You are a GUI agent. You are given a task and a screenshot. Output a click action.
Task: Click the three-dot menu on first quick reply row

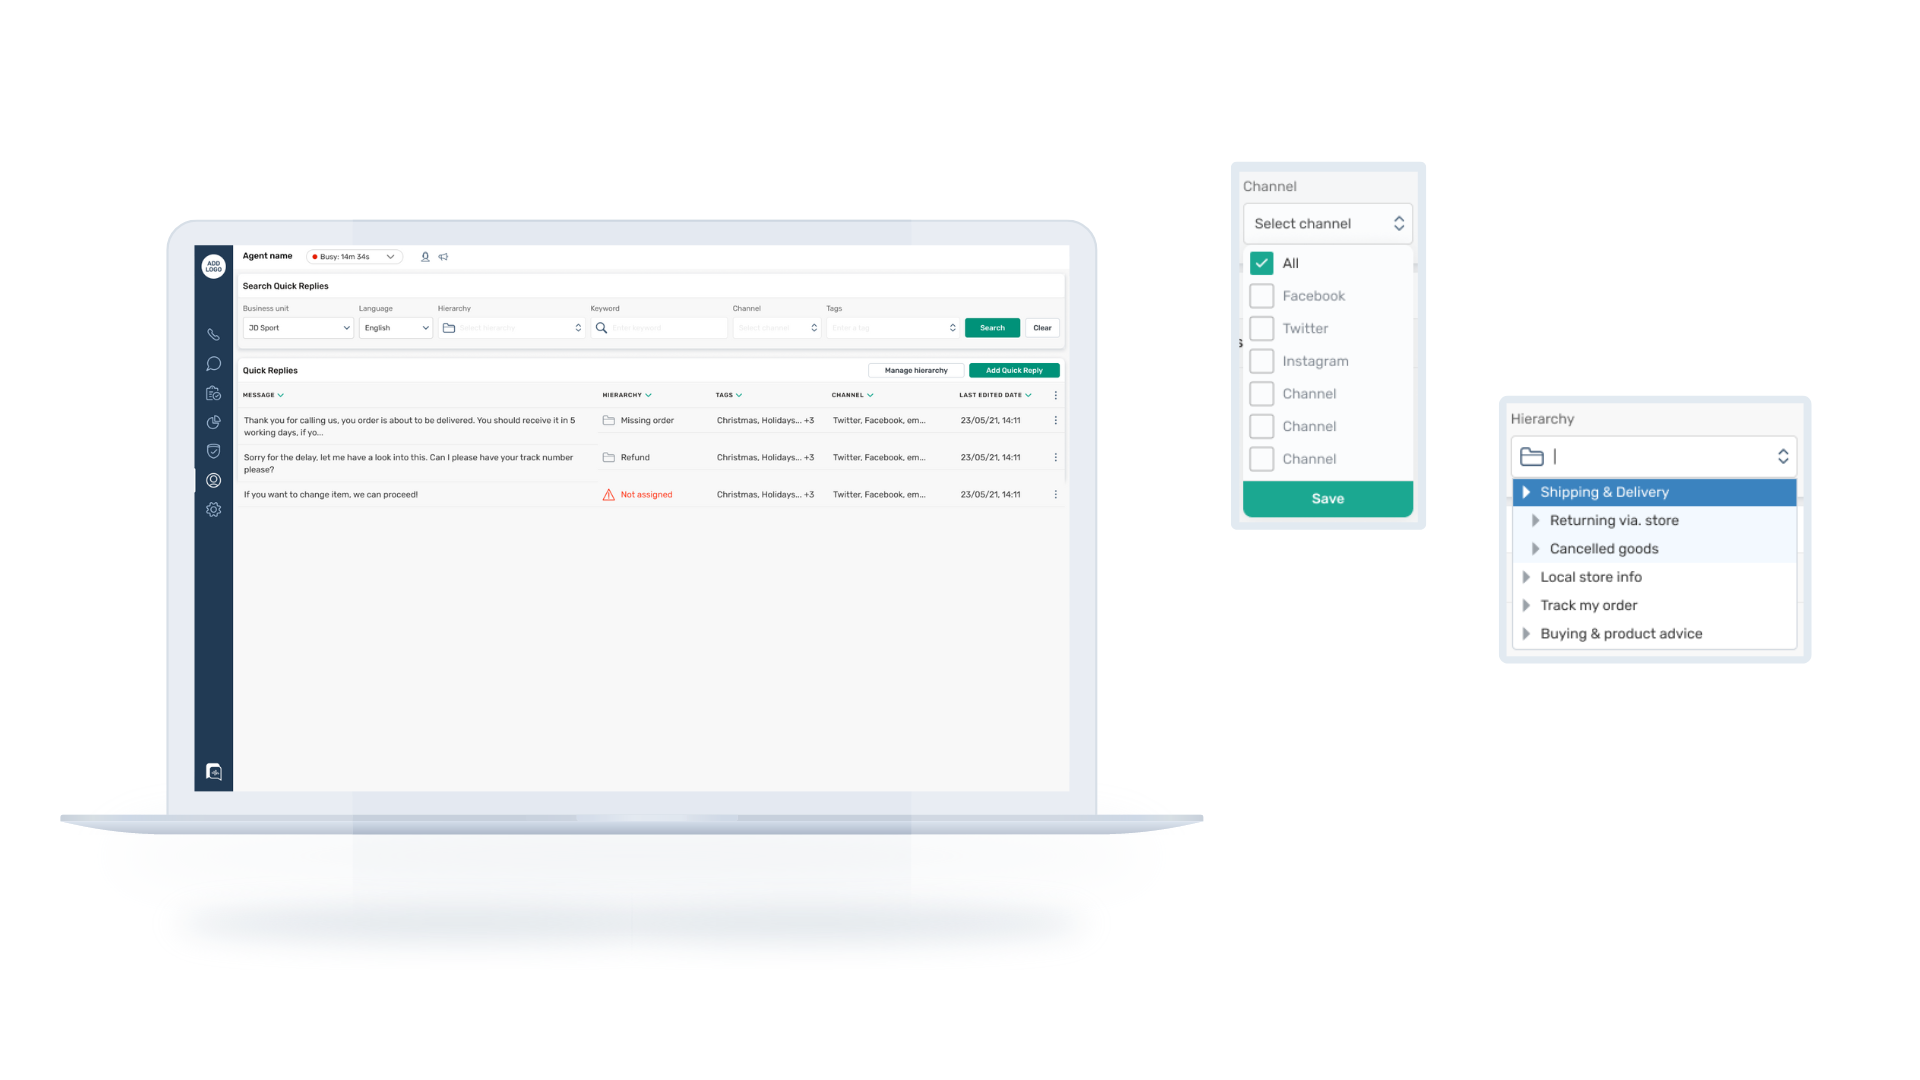click(1055, 421)
